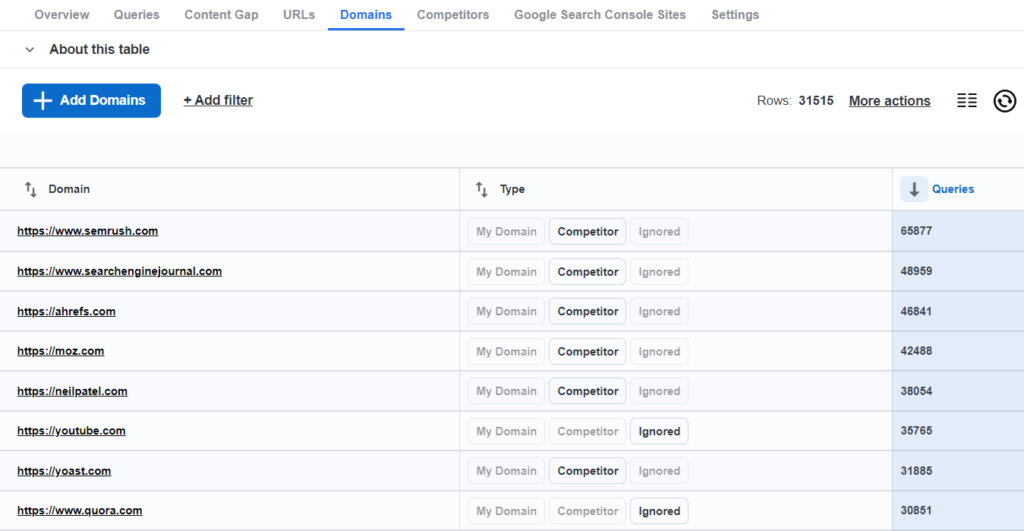Select the Domains tab
The width and height of the screenshot is (1024, 531).
click(x=366, y=14)
